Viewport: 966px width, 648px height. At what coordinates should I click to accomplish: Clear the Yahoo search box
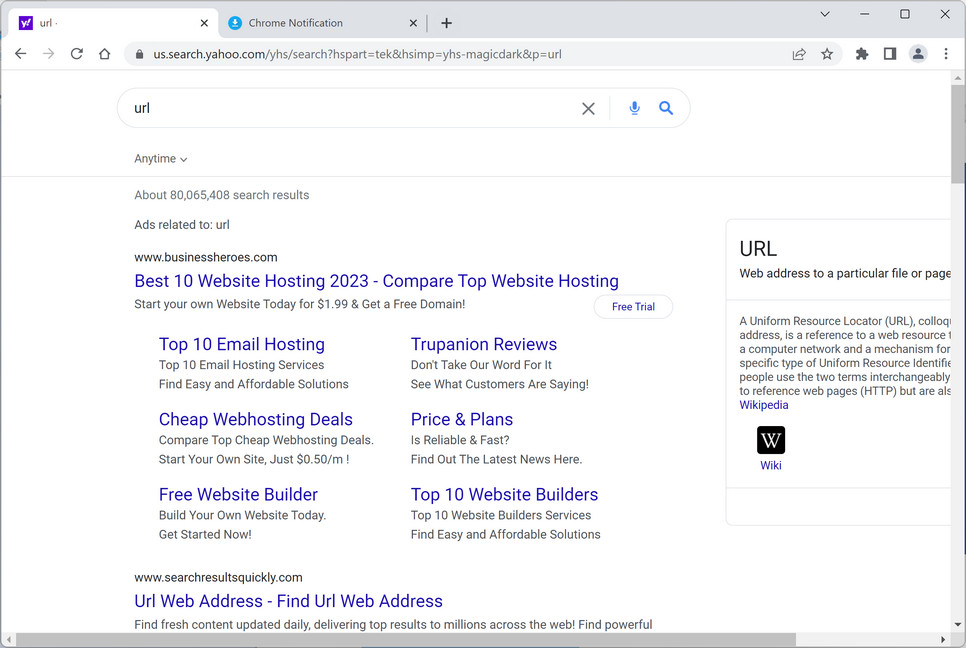(x=588, y=108)
